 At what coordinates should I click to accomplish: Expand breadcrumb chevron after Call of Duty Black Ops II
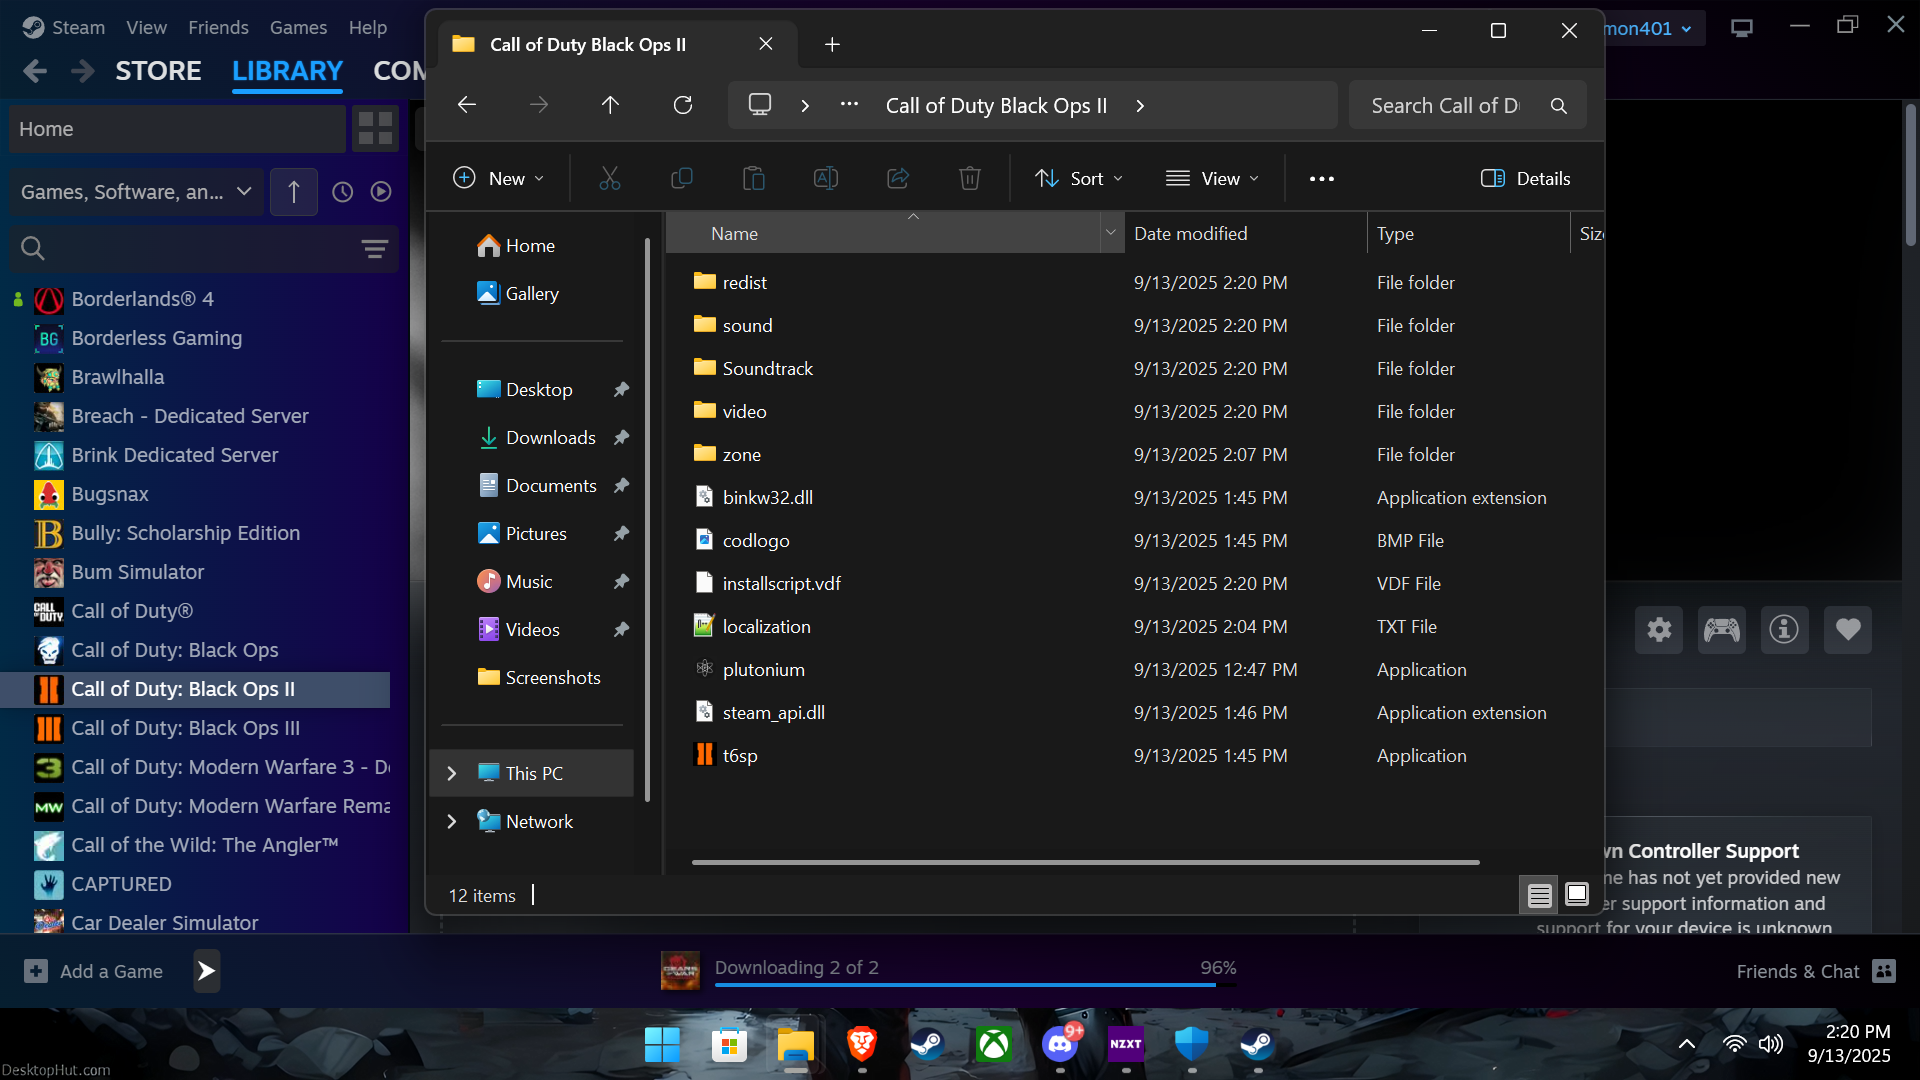(1140, 106)
